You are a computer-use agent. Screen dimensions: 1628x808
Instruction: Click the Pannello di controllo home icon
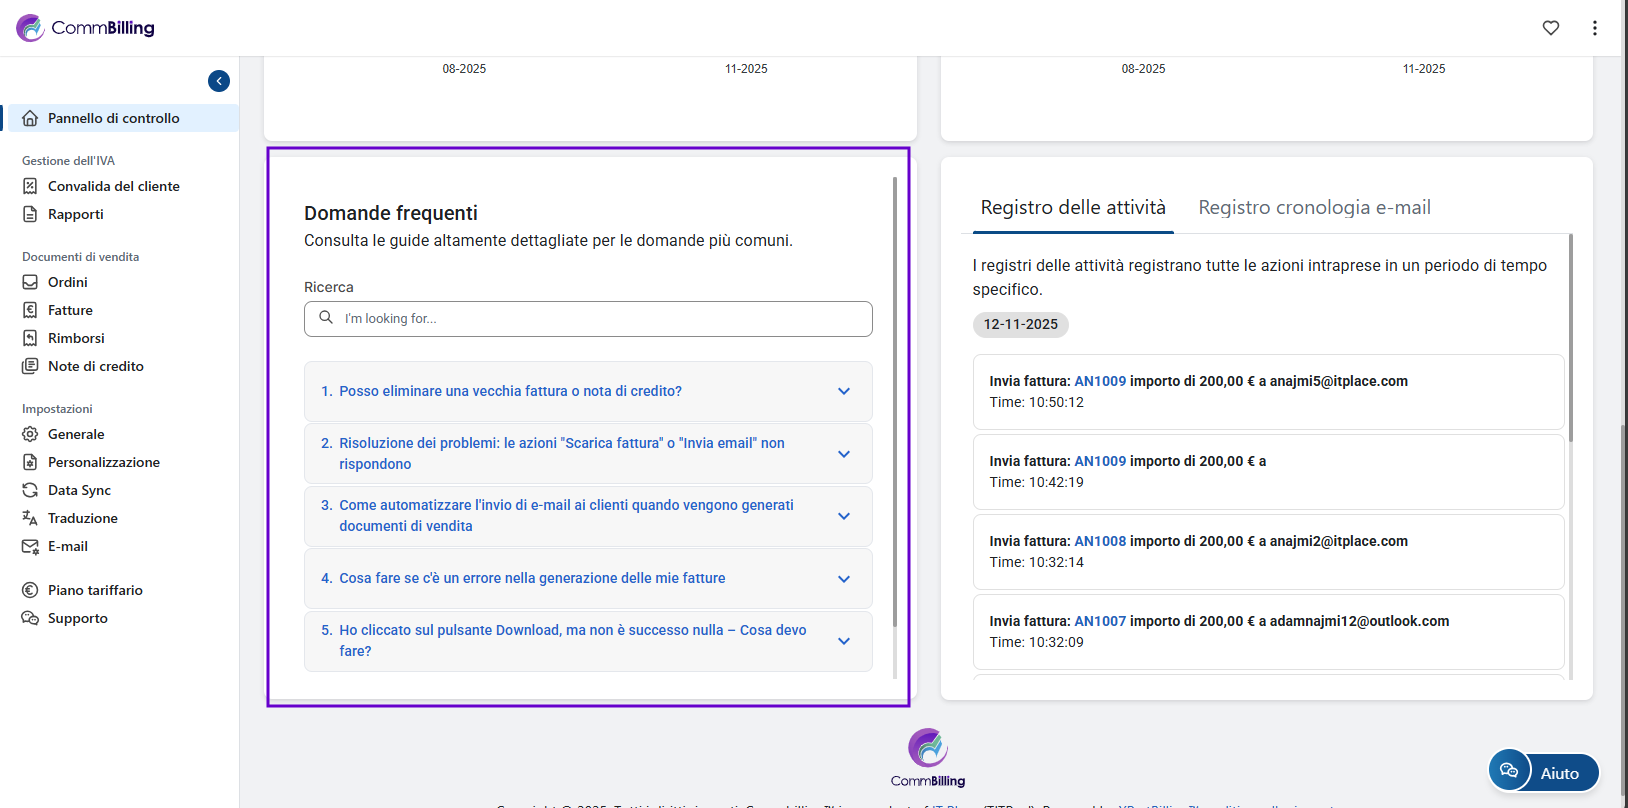tap(30, 118)
